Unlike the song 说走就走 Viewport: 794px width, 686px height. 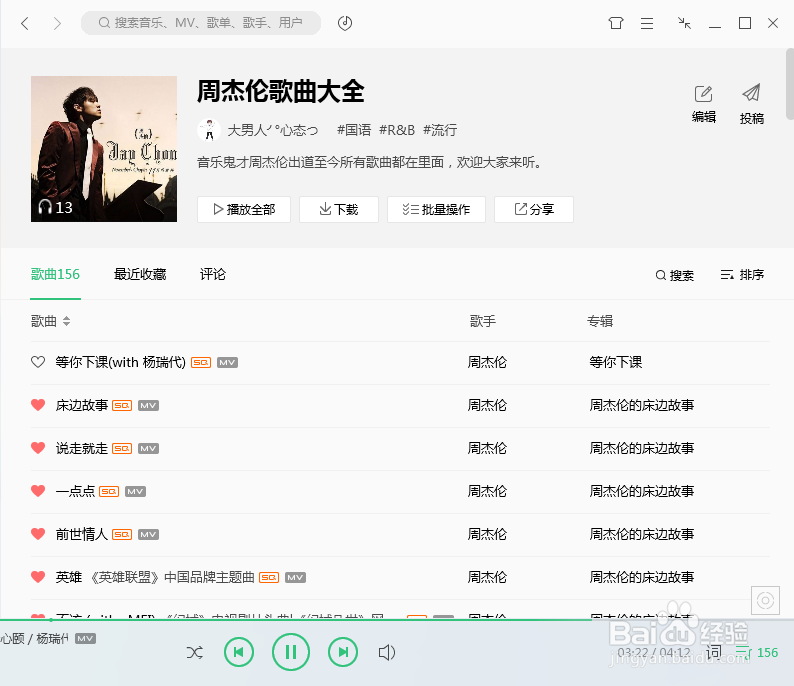[x=38, y=448]
